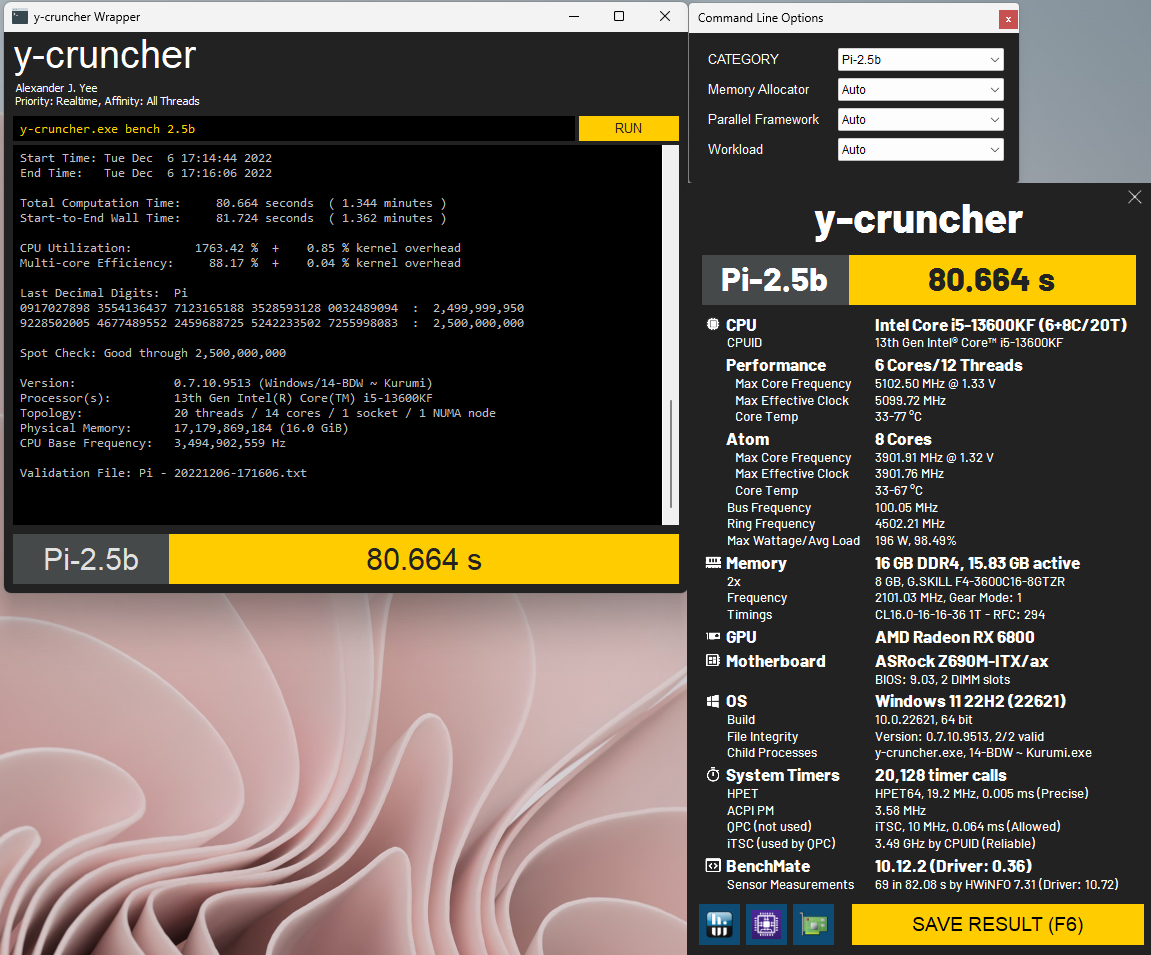1151x955 pixels.
Task: Minimize the y-cruncher Wrapper window
Action: (574, 16)
